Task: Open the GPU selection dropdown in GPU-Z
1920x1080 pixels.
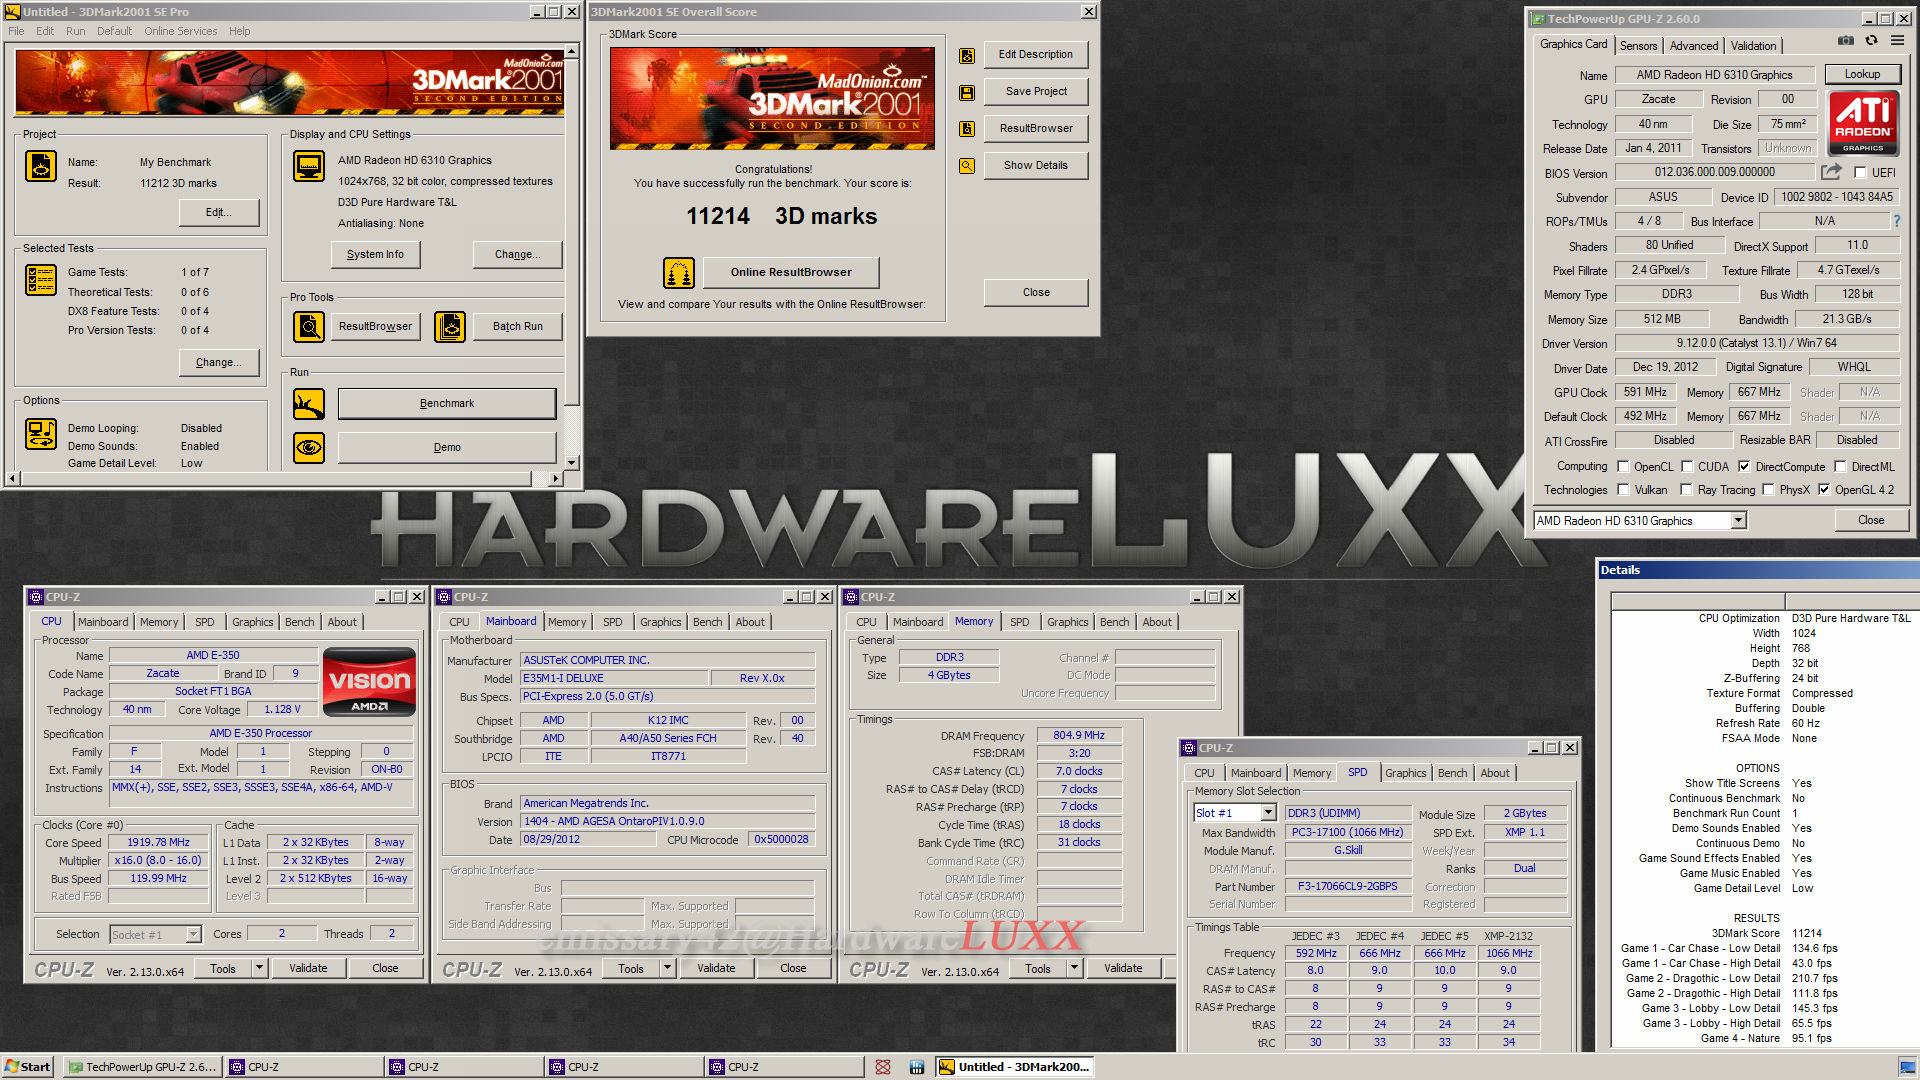Action: pos(1738,520)
